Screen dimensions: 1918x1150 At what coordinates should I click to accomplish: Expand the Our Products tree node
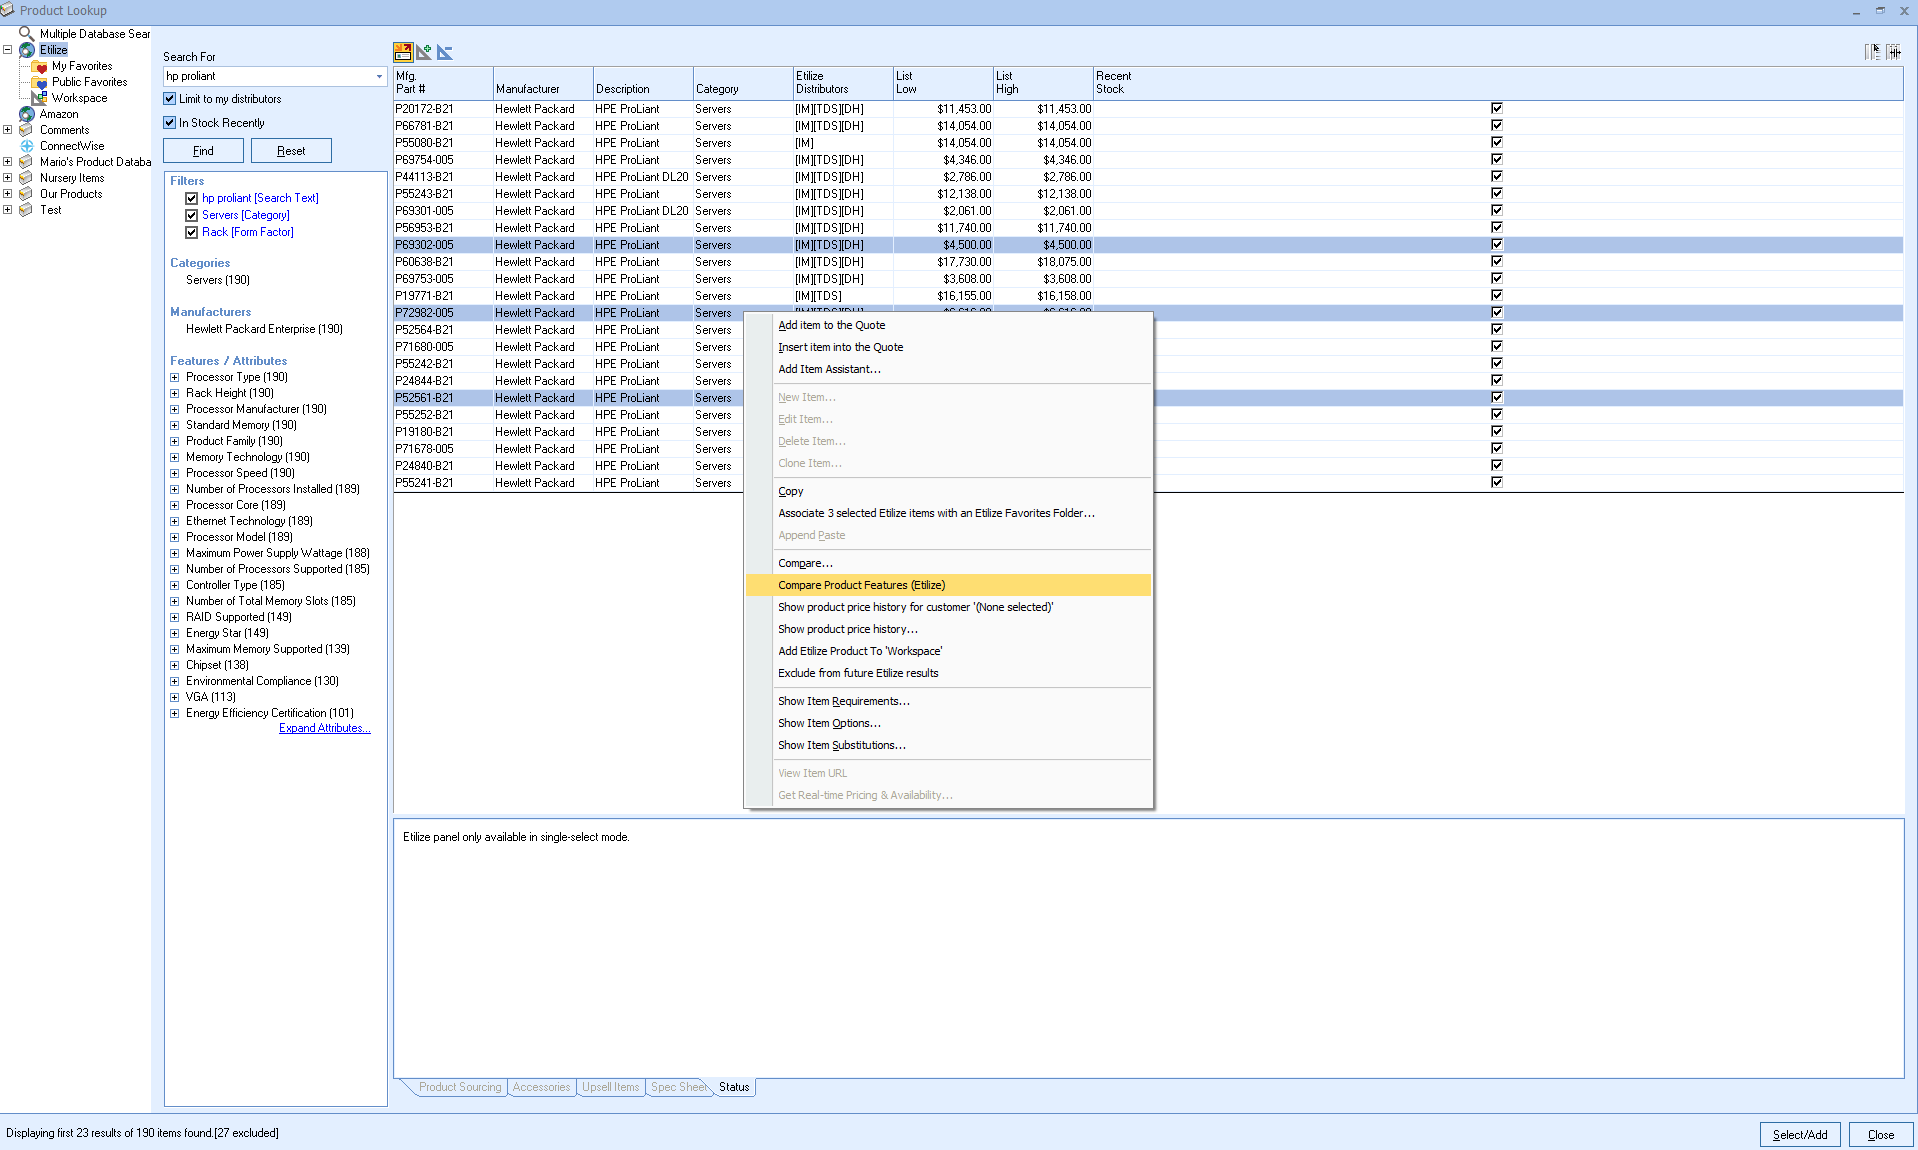(x=8, y=194)
